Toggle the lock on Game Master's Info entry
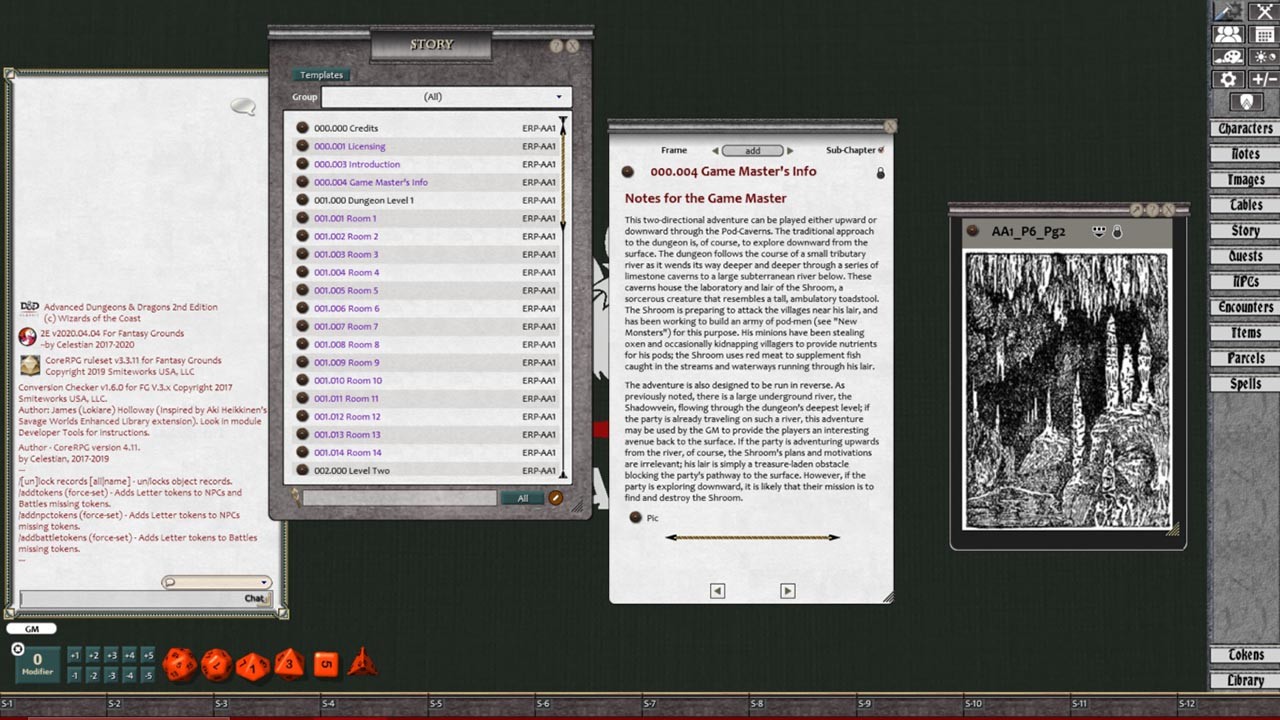Screen dimensions: 1280x720 click(881, 172)
